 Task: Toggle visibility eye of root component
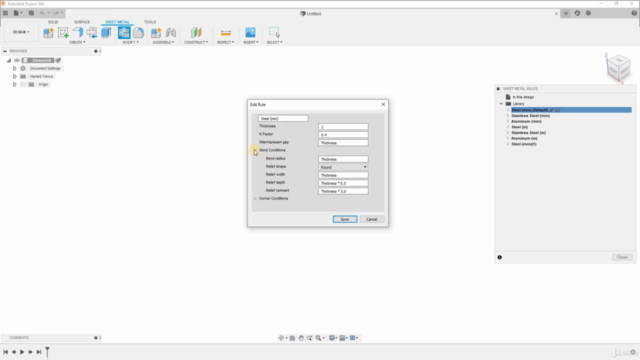click(17, 60)
